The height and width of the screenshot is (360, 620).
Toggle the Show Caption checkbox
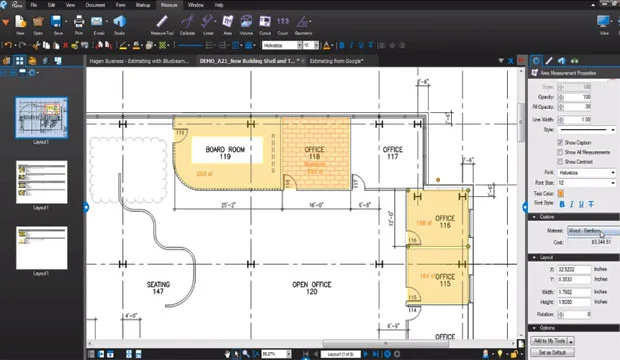click(560, 142)
